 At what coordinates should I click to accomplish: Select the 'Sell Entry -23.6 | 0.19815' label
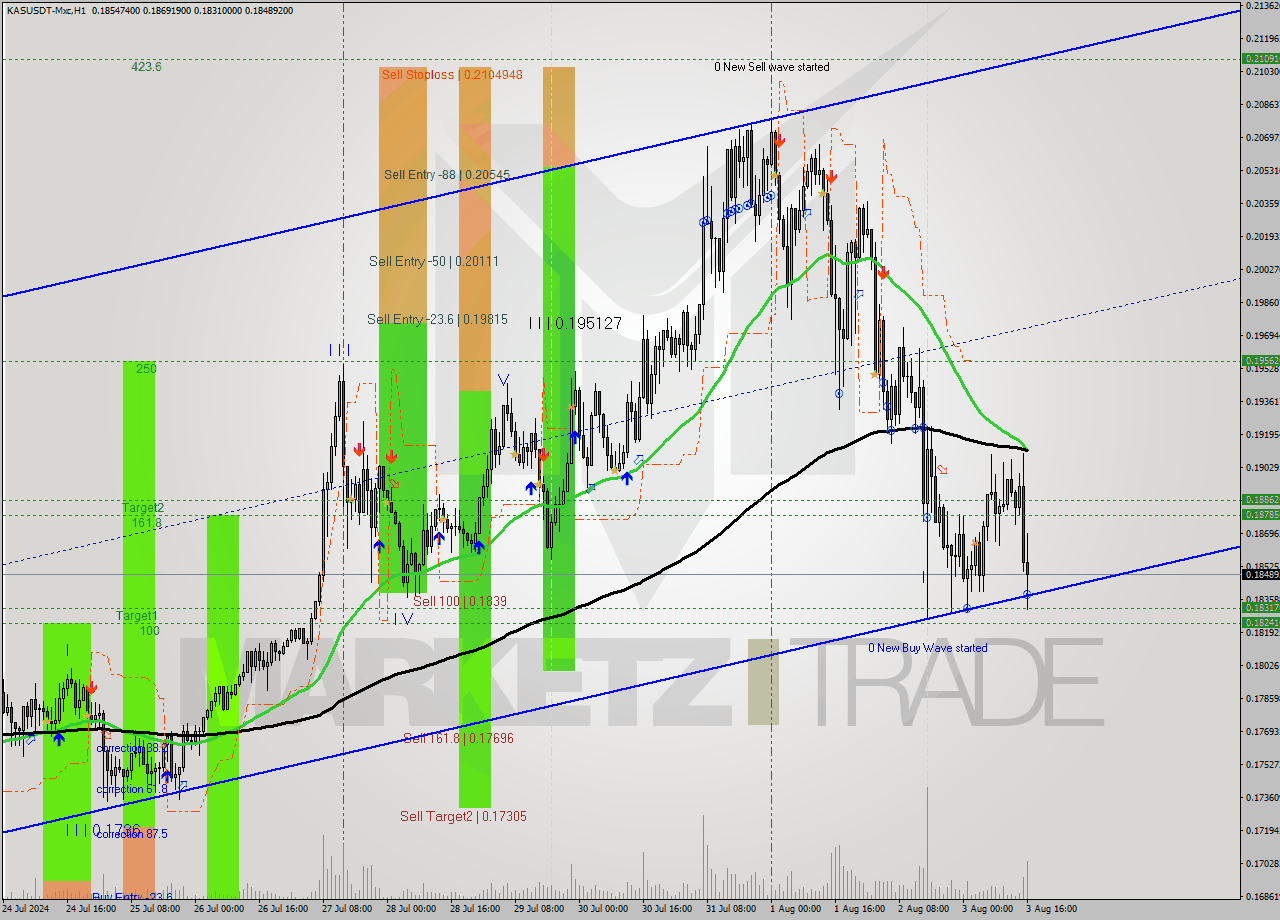coord(437,319)
